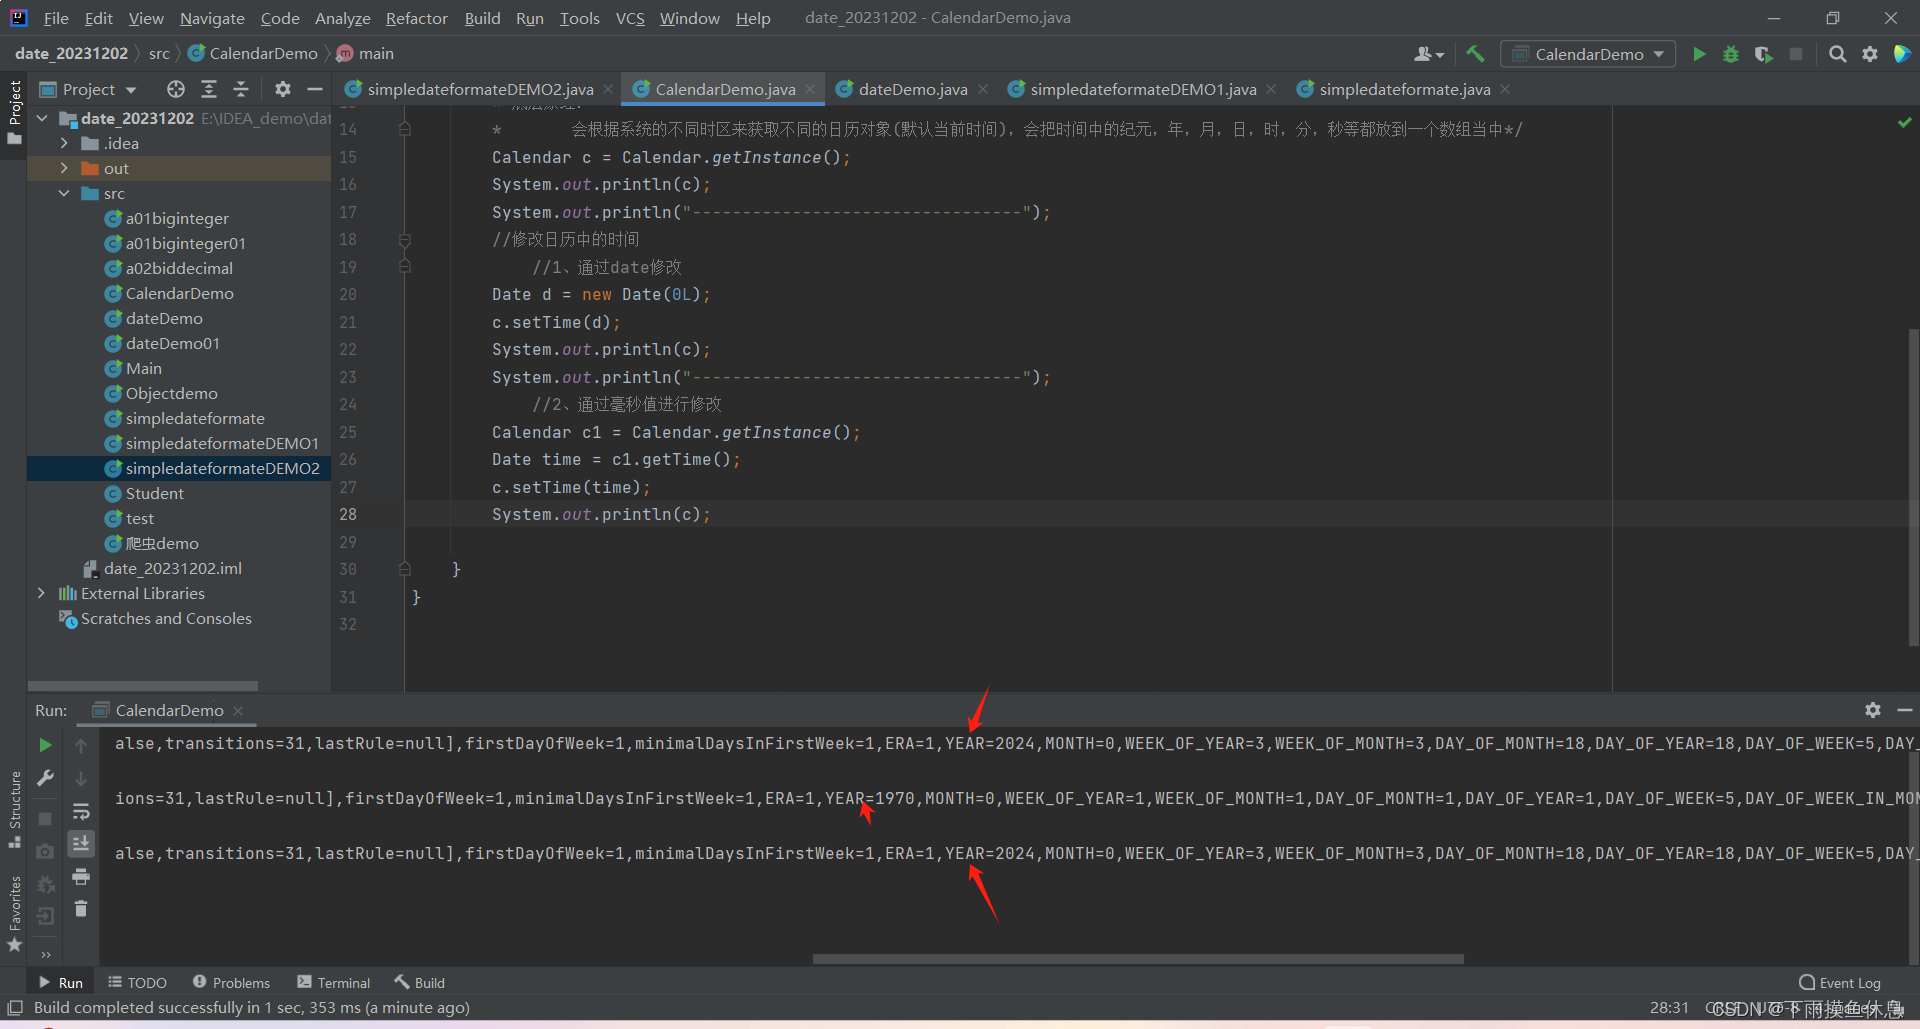Open IDE settings gear in top toolbar
Screen dimensions: 1920x1029
click(x=1870, y=54)
